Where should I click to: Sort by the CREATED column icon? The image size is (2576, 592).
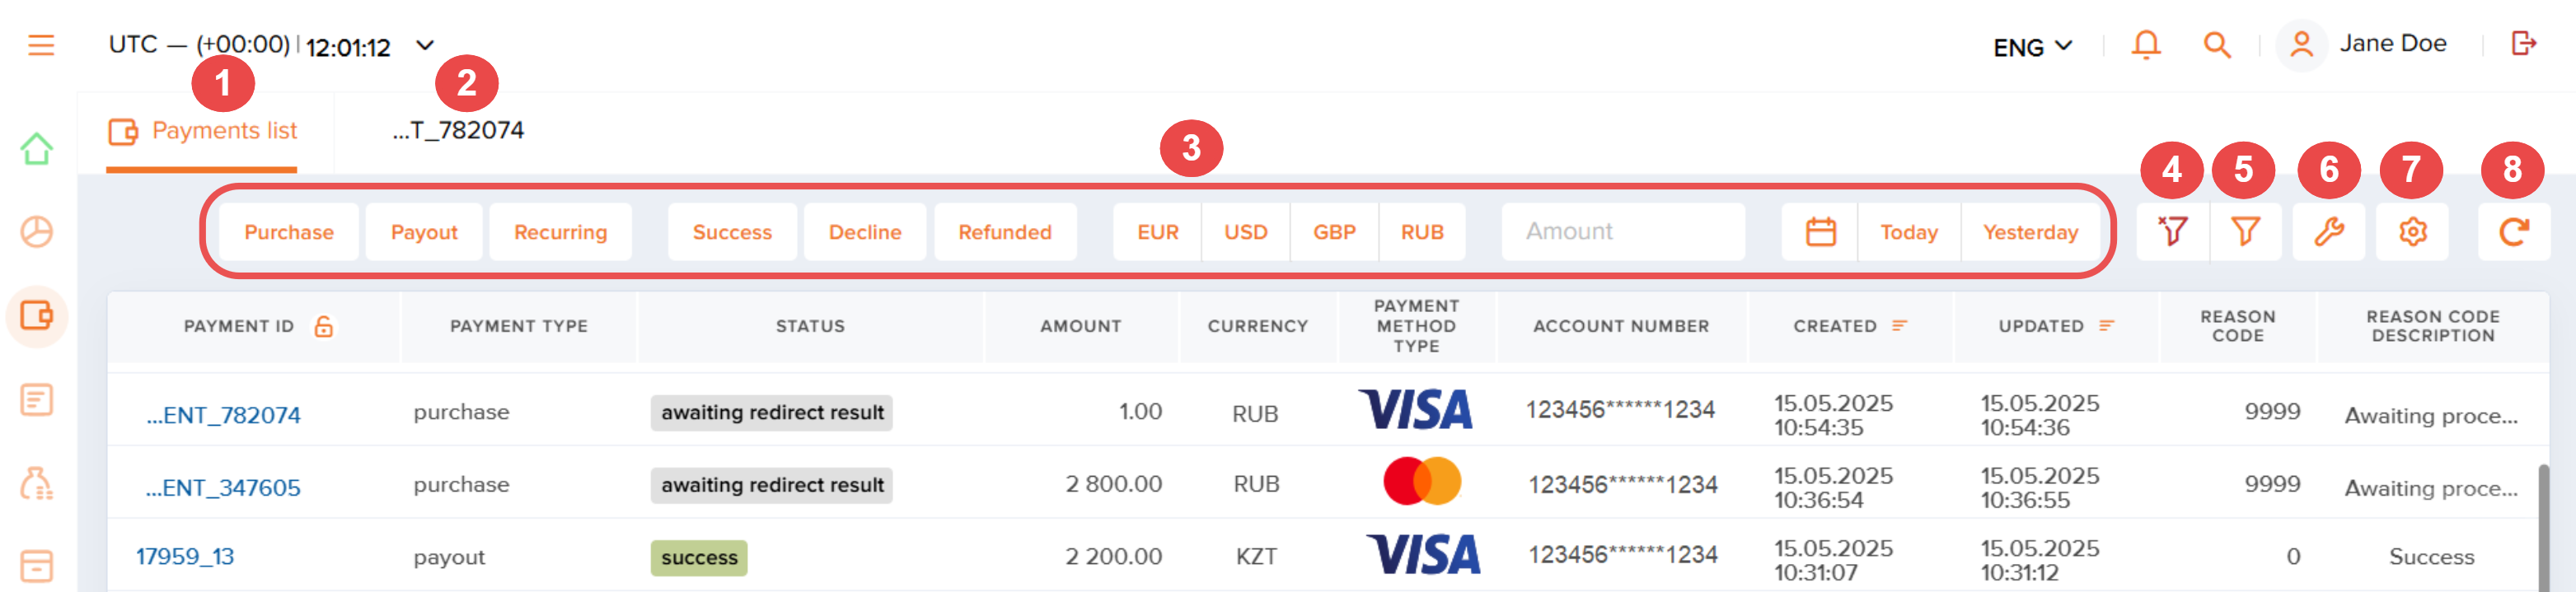[1900, 326]
